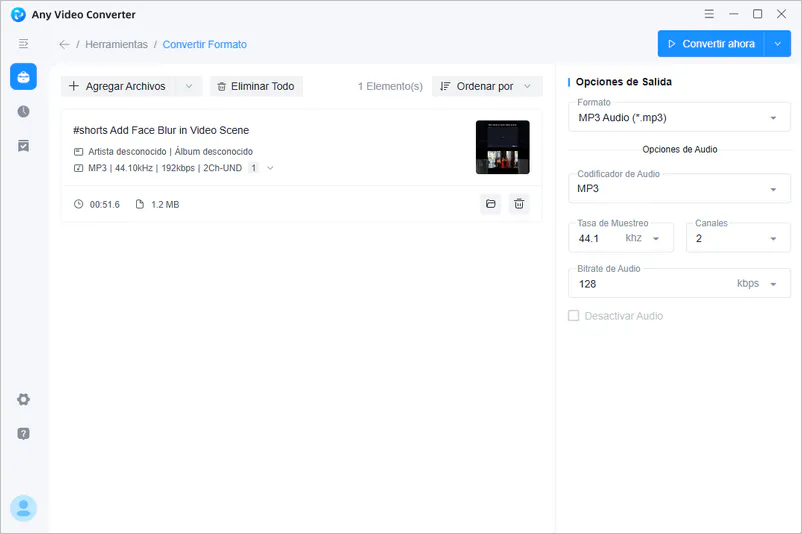
Task: Click the 00:51.6 duration text
Action: pos(104,205)
